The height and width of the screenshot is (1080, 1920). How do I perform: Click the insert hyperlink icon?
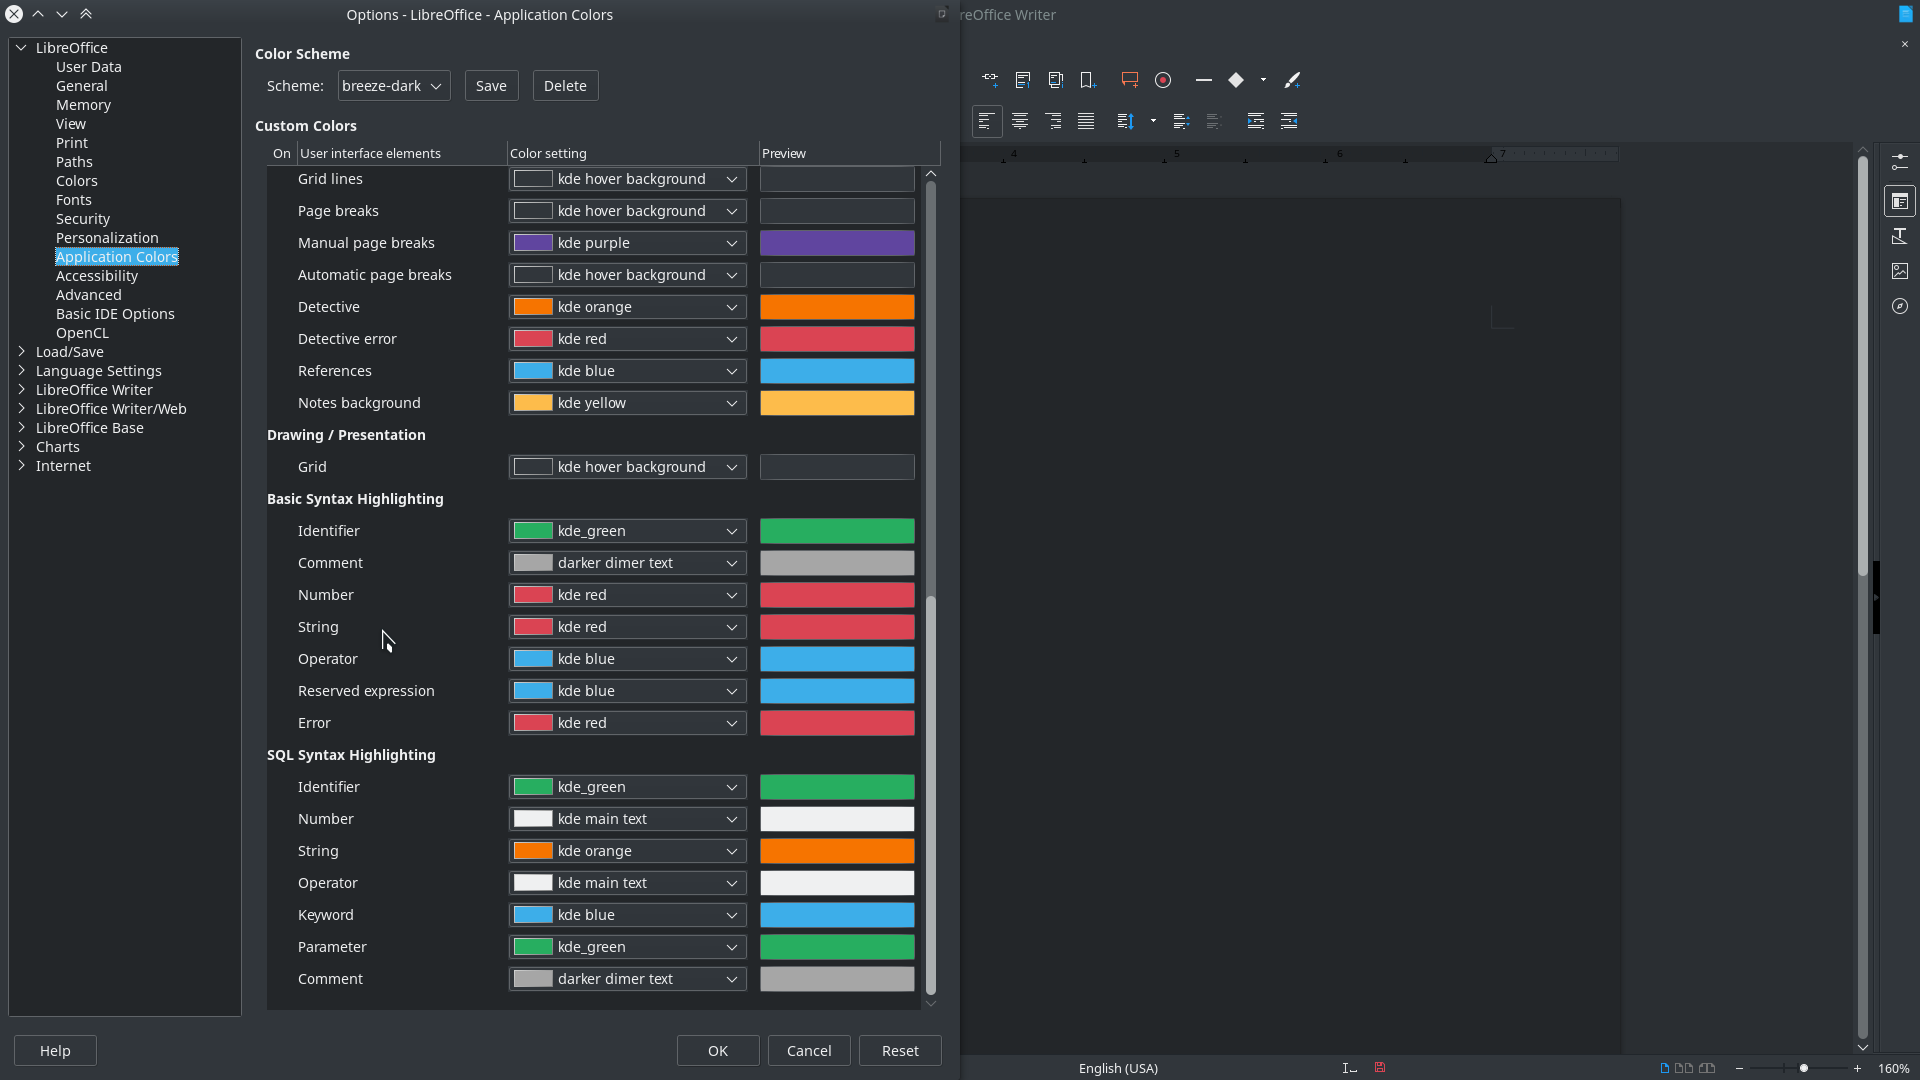pyautogui.click(x=990, y=80)
